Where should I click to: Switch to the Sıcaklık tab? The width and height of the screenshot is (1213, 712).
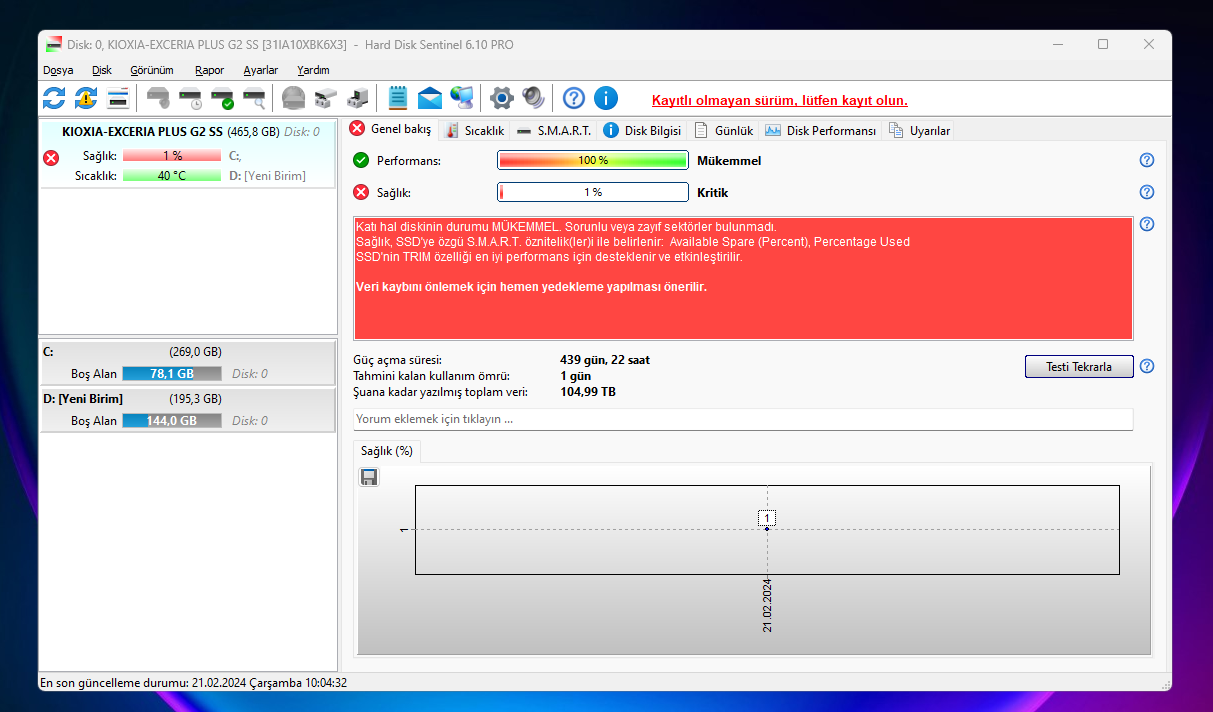(x=475, y=130)
